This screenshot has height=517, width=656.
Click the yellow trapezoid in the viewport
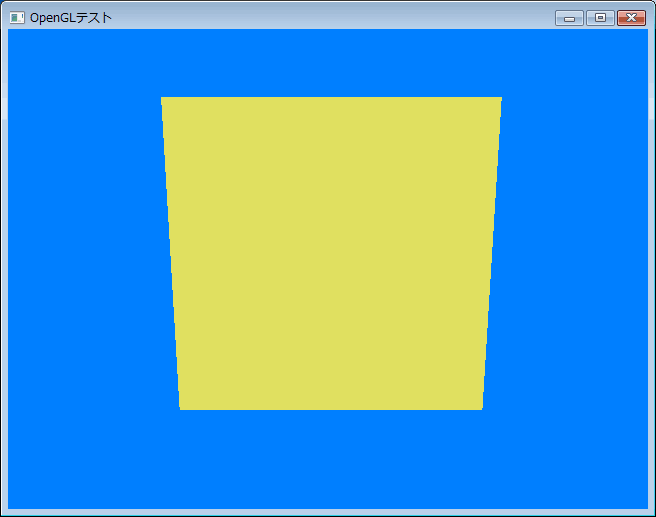point(331,253)
